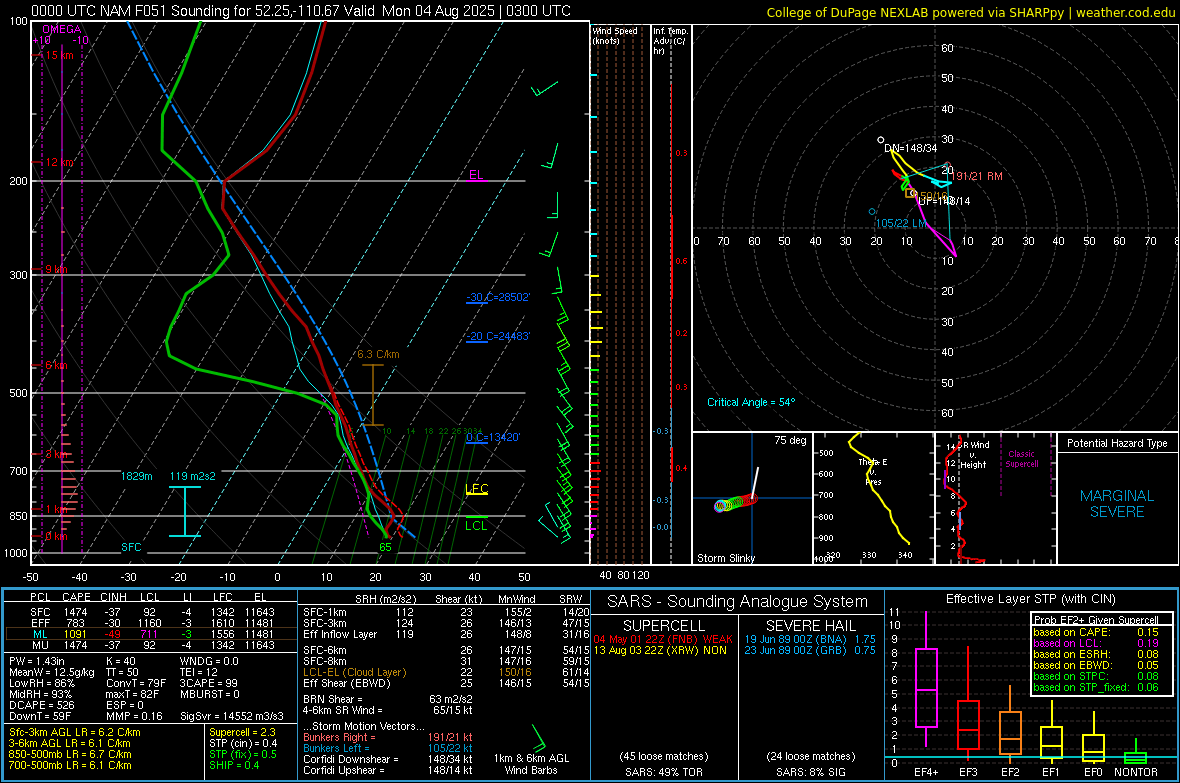
Task: Click the '119 m2s2' label on the skew-T
Action: tap(193, 476)
